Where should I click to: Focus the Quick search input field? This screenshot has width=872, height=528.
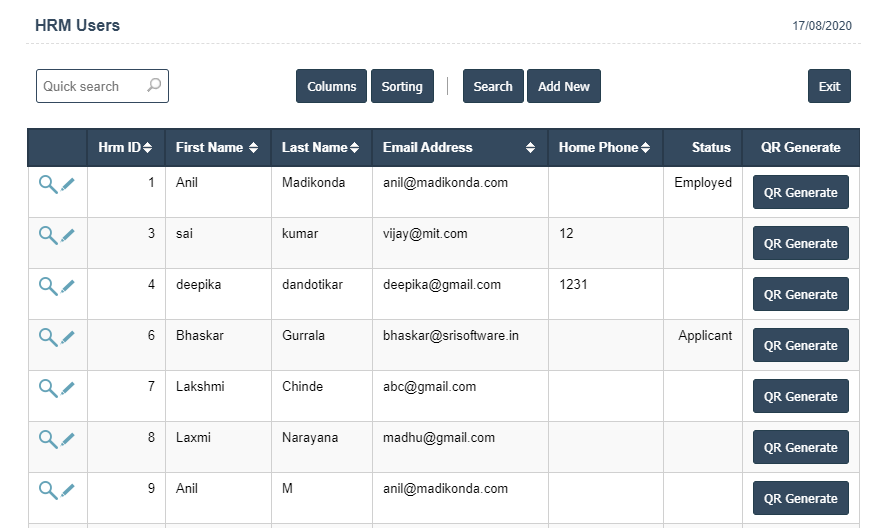(90, 86)
